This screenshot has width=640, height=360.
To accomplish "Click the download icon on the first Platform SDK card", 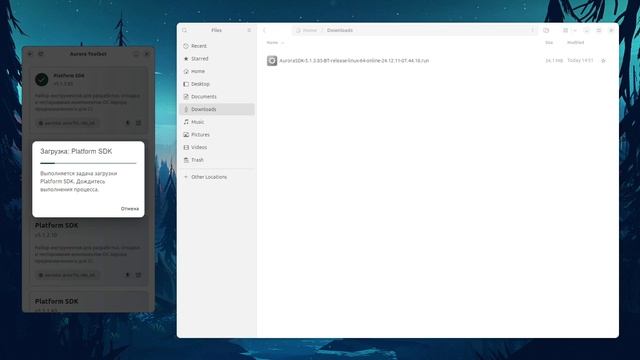I will coord(127,123).
